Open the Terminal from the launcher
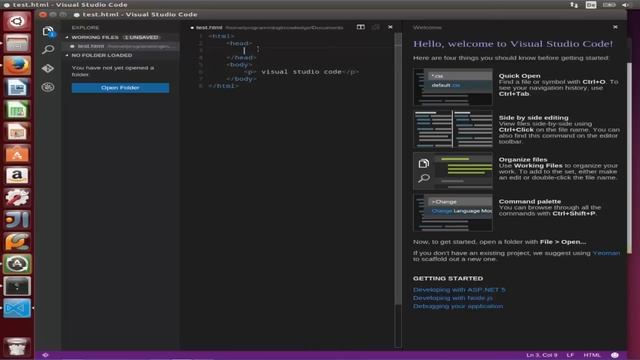The image size is (640, 360). point(17,286)
